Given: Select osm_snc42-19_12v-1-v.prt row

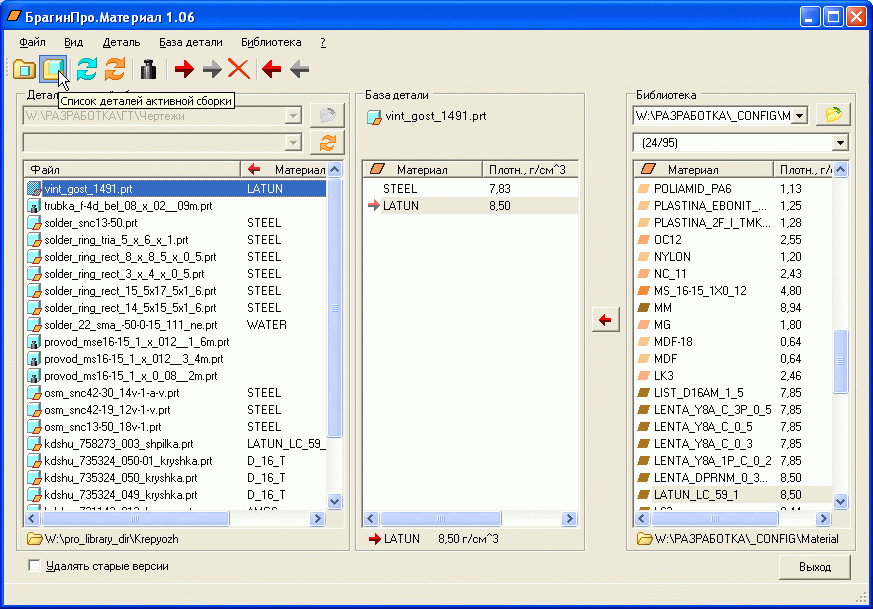Looking at the screenshot, I should pos(175,410).
